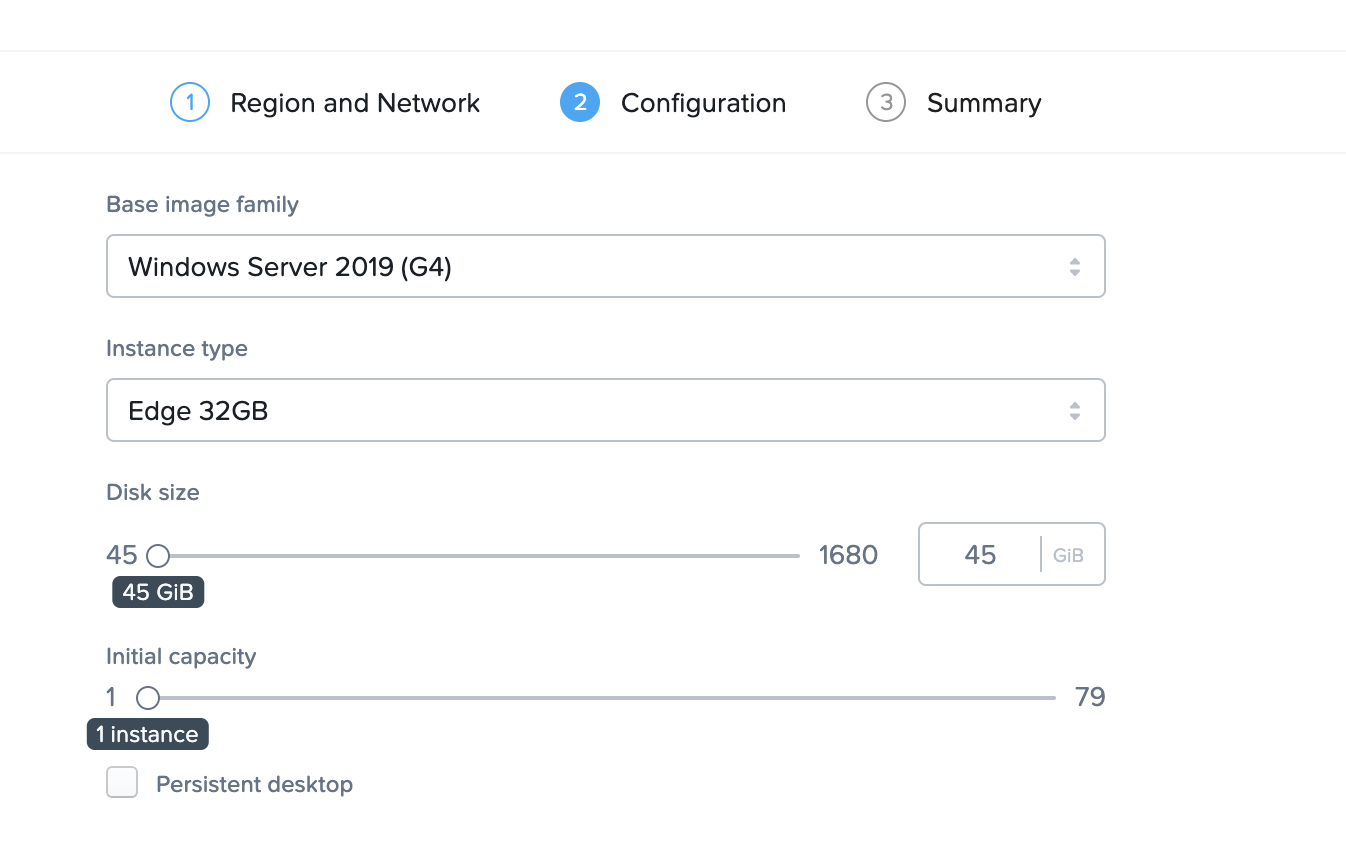Click the 45 GiB slider tooltip
The width and height of the screenshot is (1346, 868).
(x=158, y=592)
